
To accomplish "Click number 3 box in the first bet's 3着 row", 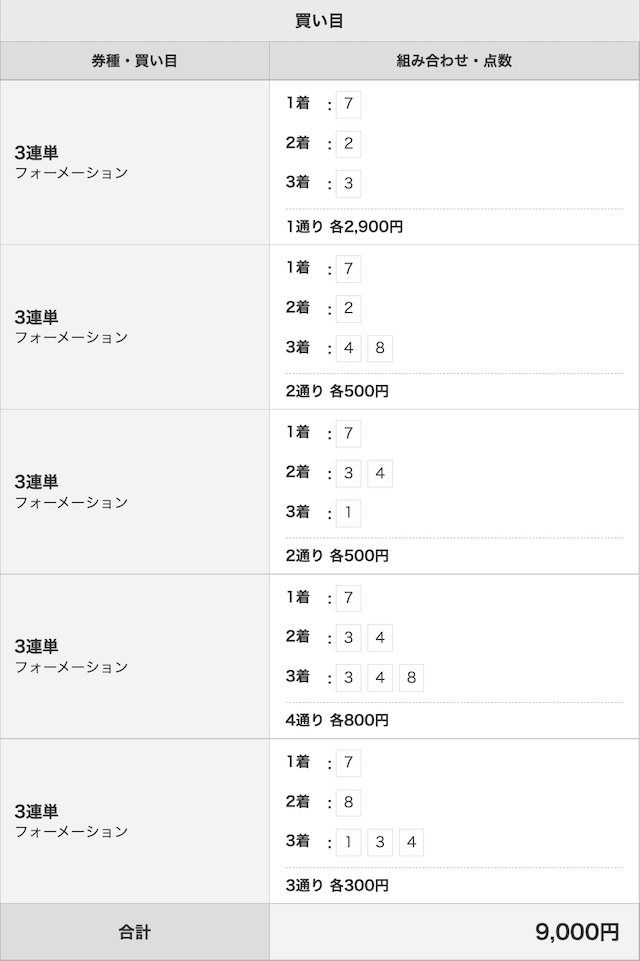I will 348,183.
